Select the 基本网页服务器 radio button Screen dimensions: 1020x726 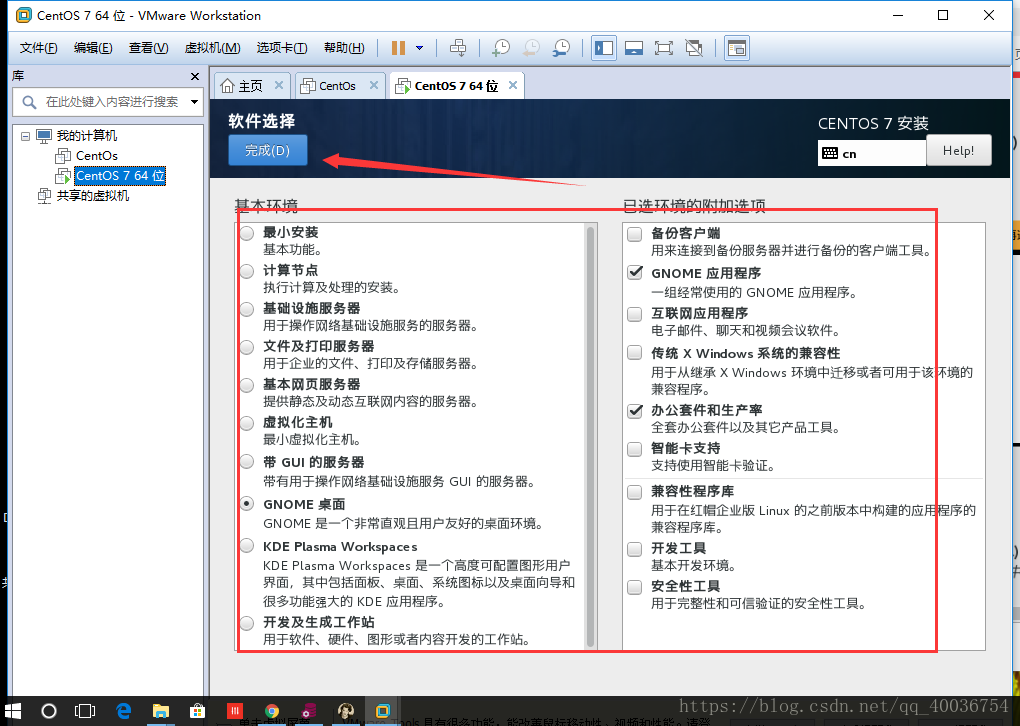tap(247, 385)
